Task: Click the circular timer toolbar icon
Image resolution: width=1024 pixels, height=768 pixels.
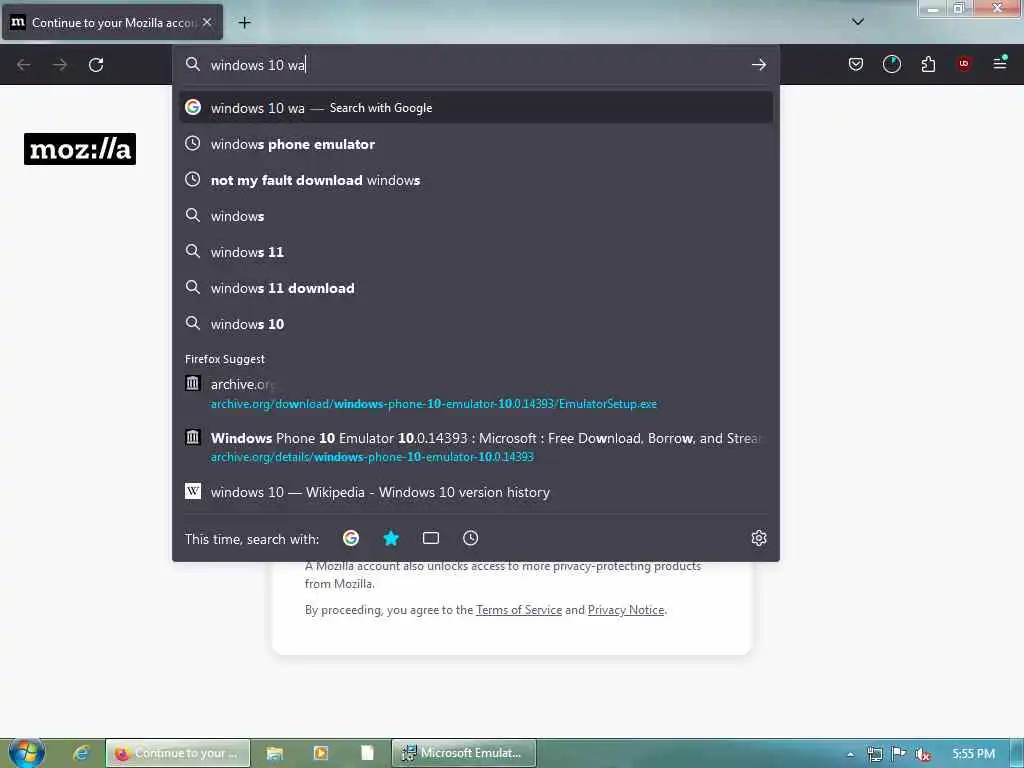Action: (892, 64)
